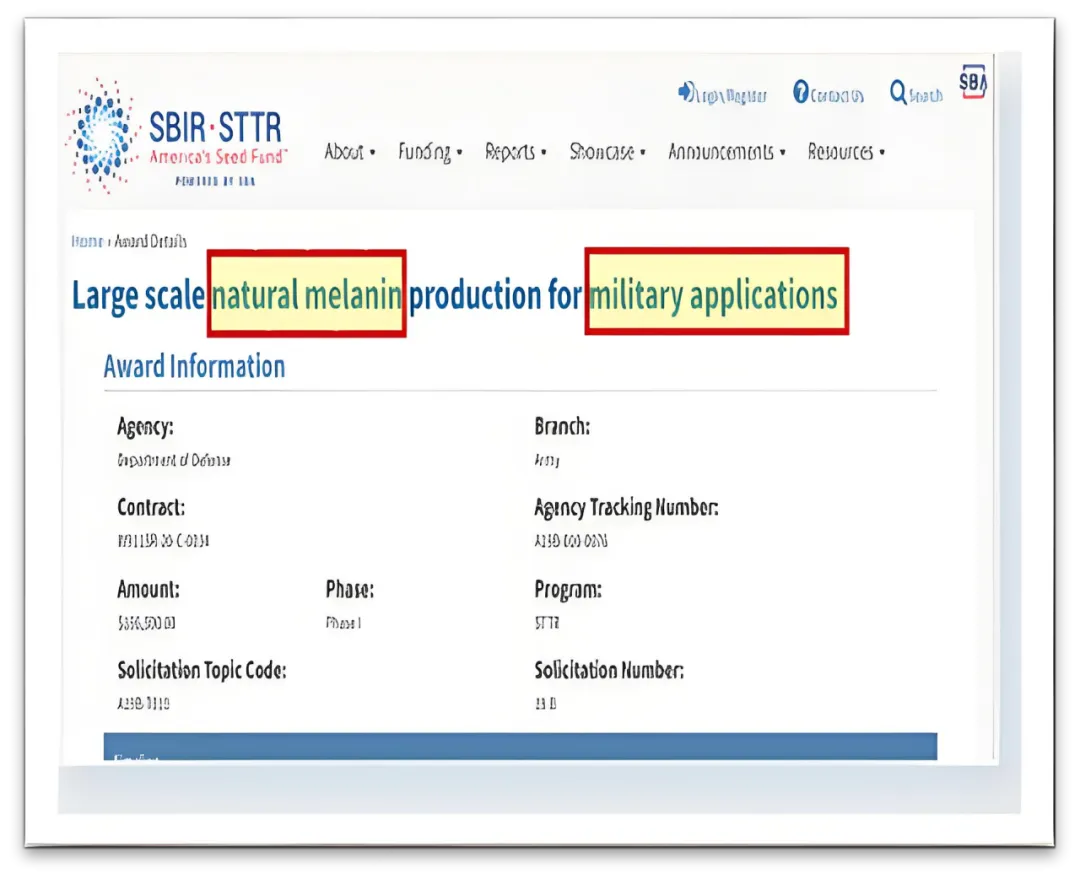
Task: Click the solicitation topic code value
Action: tap(143, 704)
